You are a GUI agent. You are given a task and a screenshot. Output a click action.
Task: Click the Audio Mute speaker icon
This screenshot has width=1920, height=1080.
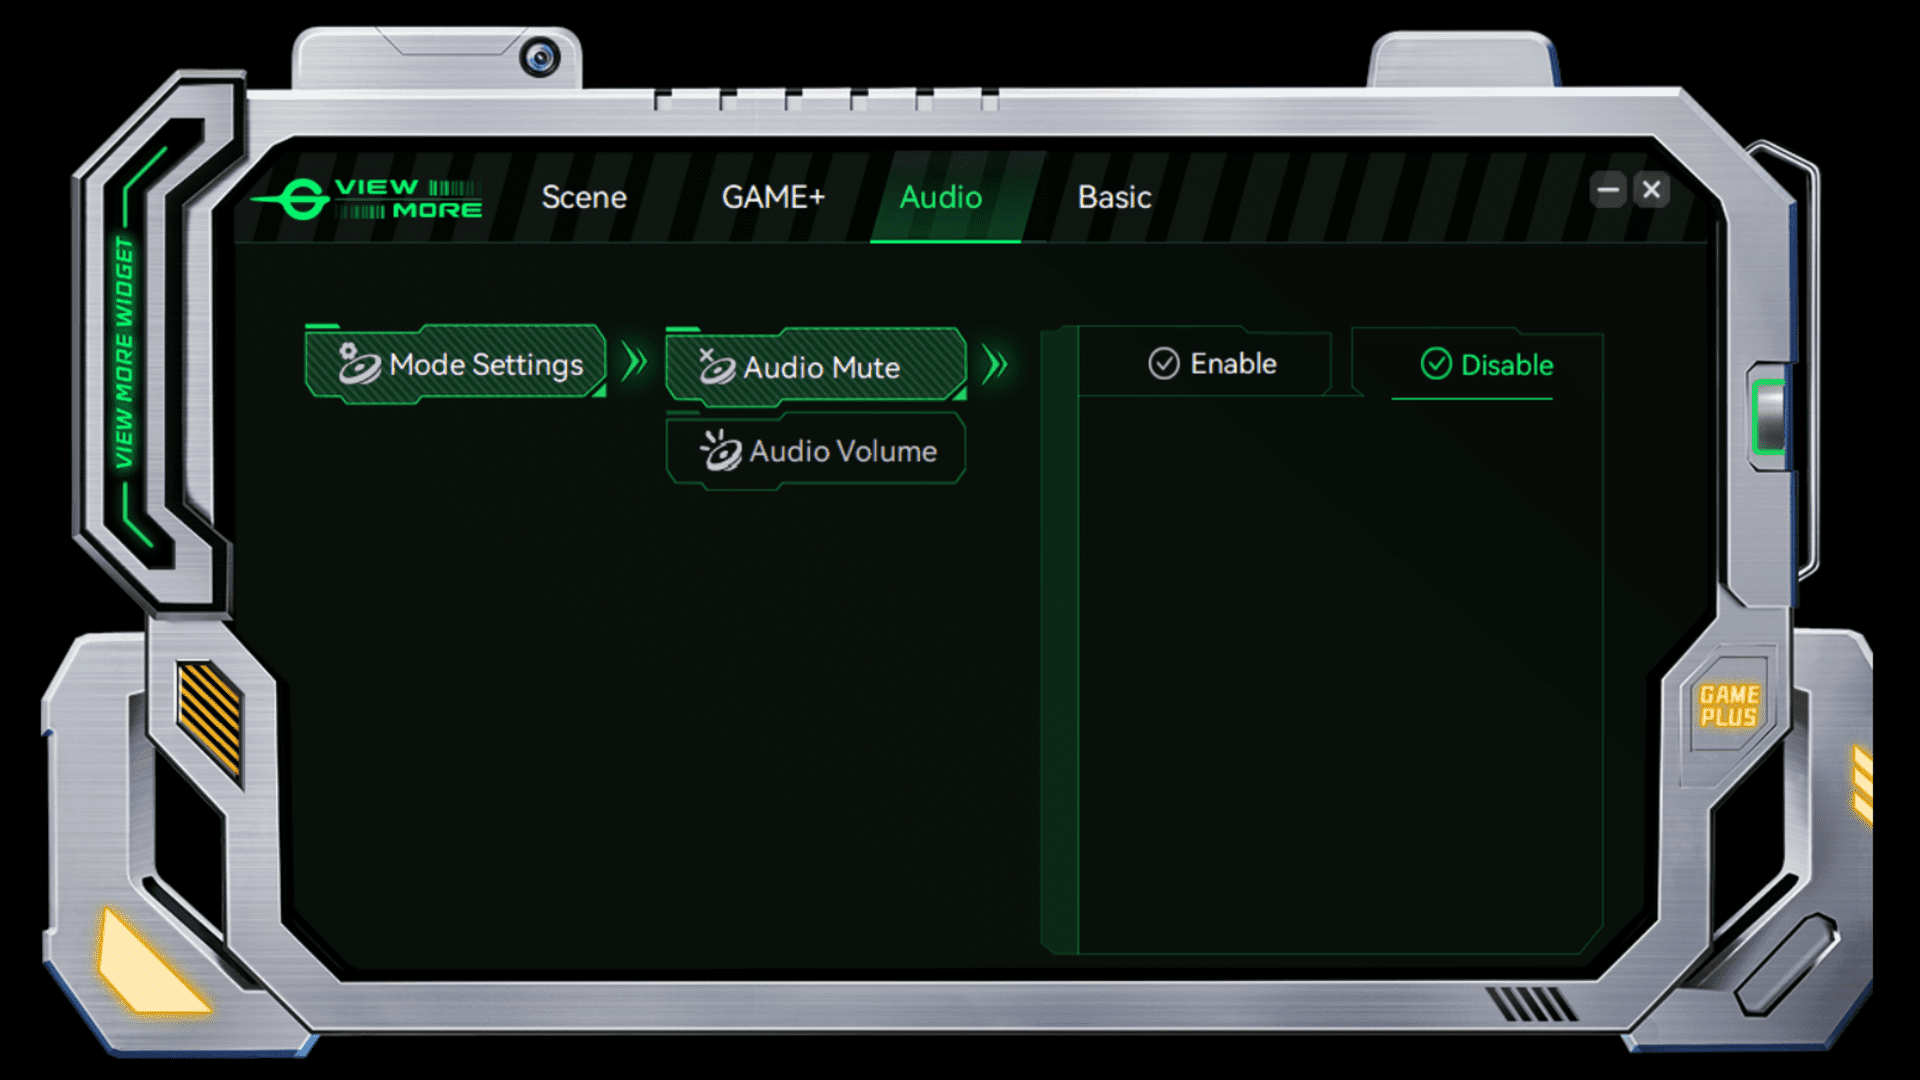pyautogui.click(x=716, y=367)
